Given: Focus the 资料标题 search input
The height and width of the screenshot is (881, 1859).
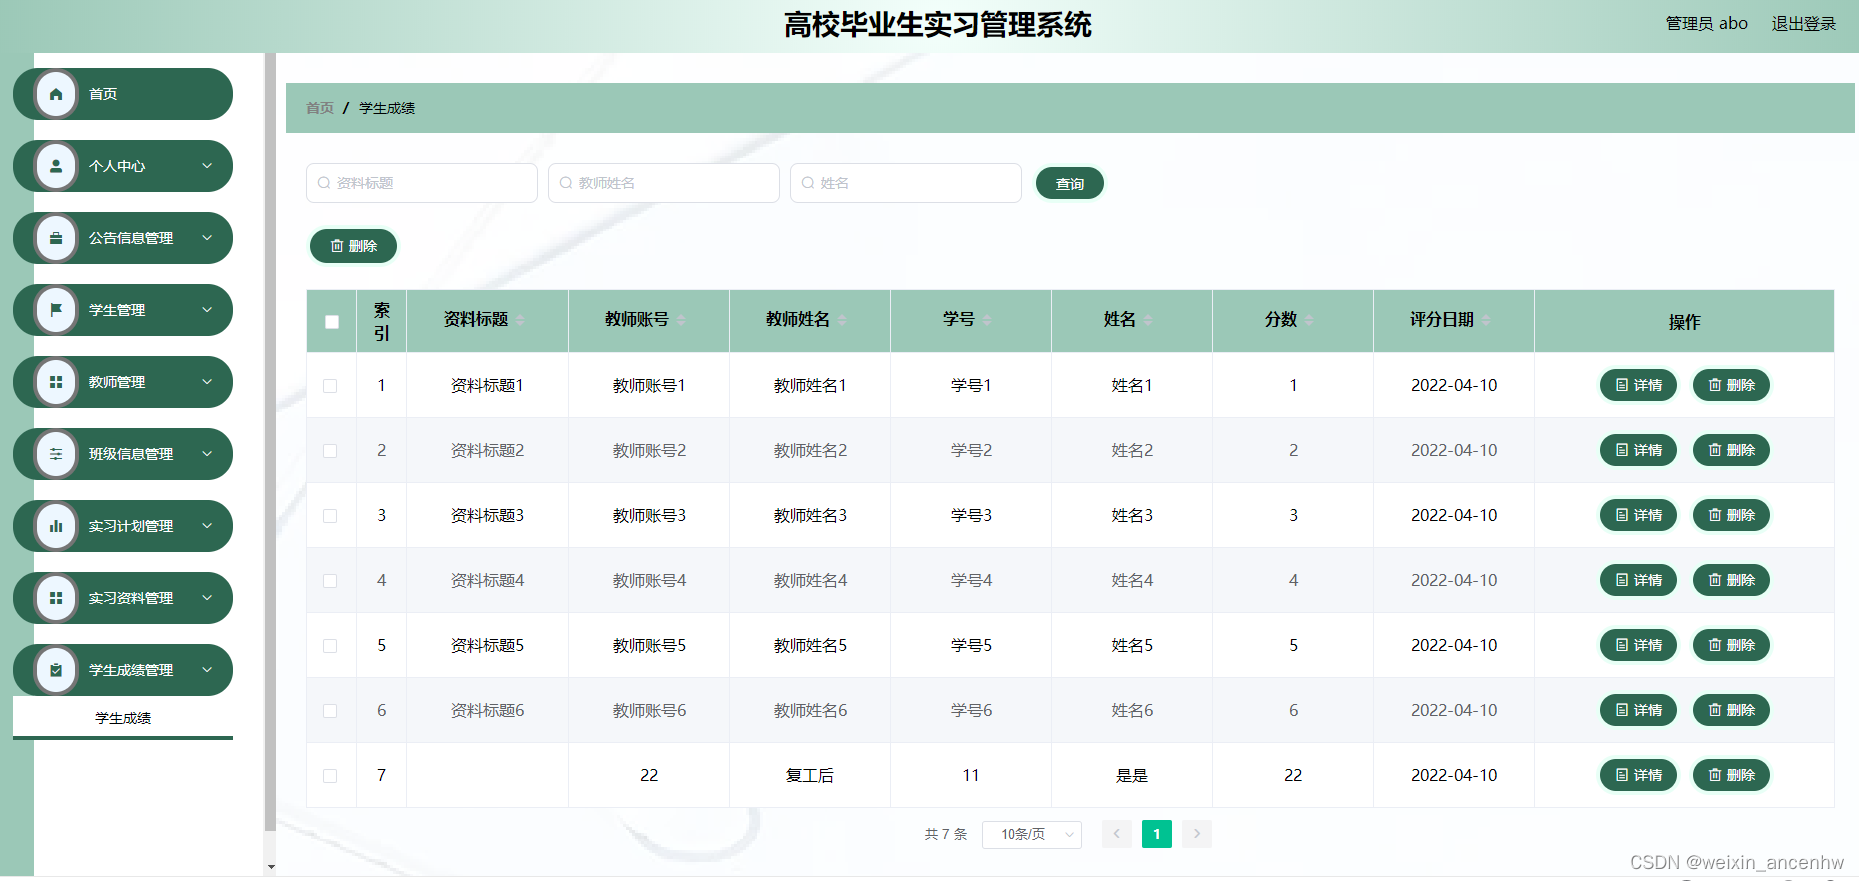Looking at the screenshot, I should tap(422, 183).
